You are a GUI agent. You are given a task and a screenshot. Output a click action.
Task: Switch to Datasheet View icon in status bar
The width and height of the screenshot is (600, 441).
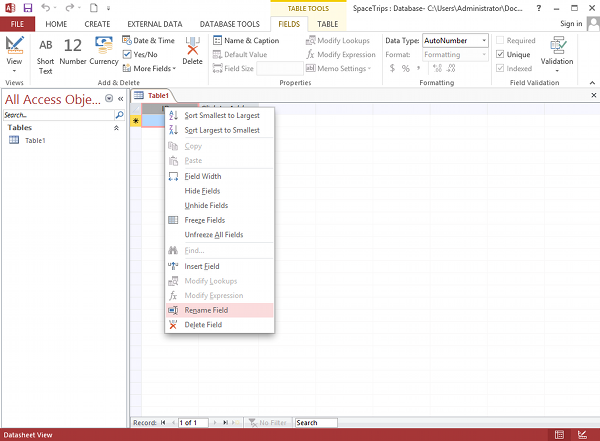tap(559, 434)
